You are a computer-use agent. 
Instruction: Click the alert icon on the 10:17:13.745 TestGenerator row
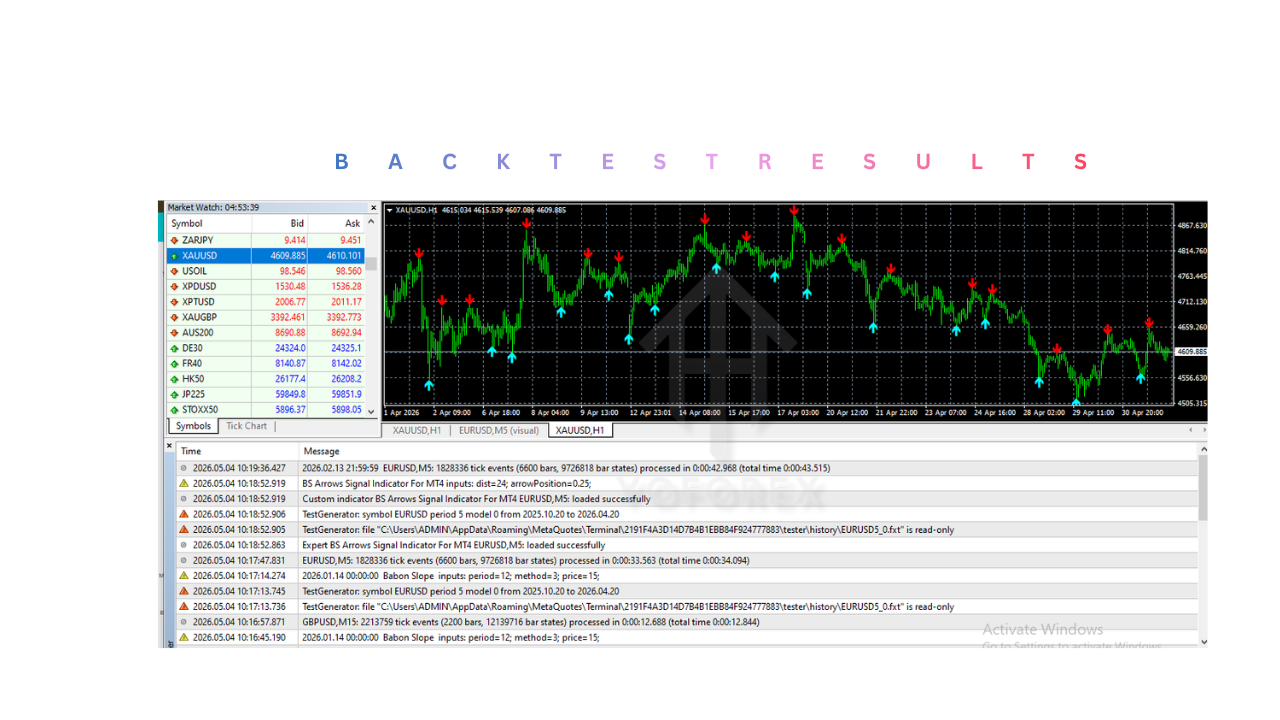point(183,591)
